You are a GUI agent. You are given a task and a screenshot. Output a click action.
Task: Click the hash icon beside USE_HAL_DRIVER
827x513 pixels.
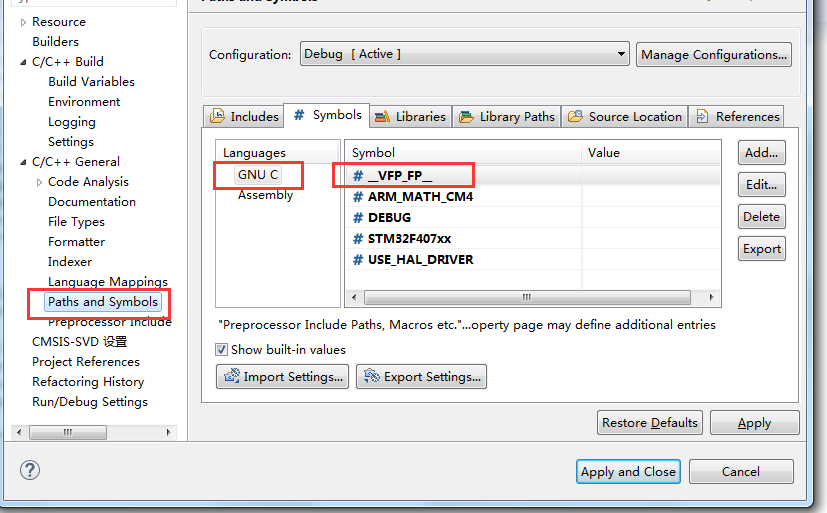click(358, 260)
